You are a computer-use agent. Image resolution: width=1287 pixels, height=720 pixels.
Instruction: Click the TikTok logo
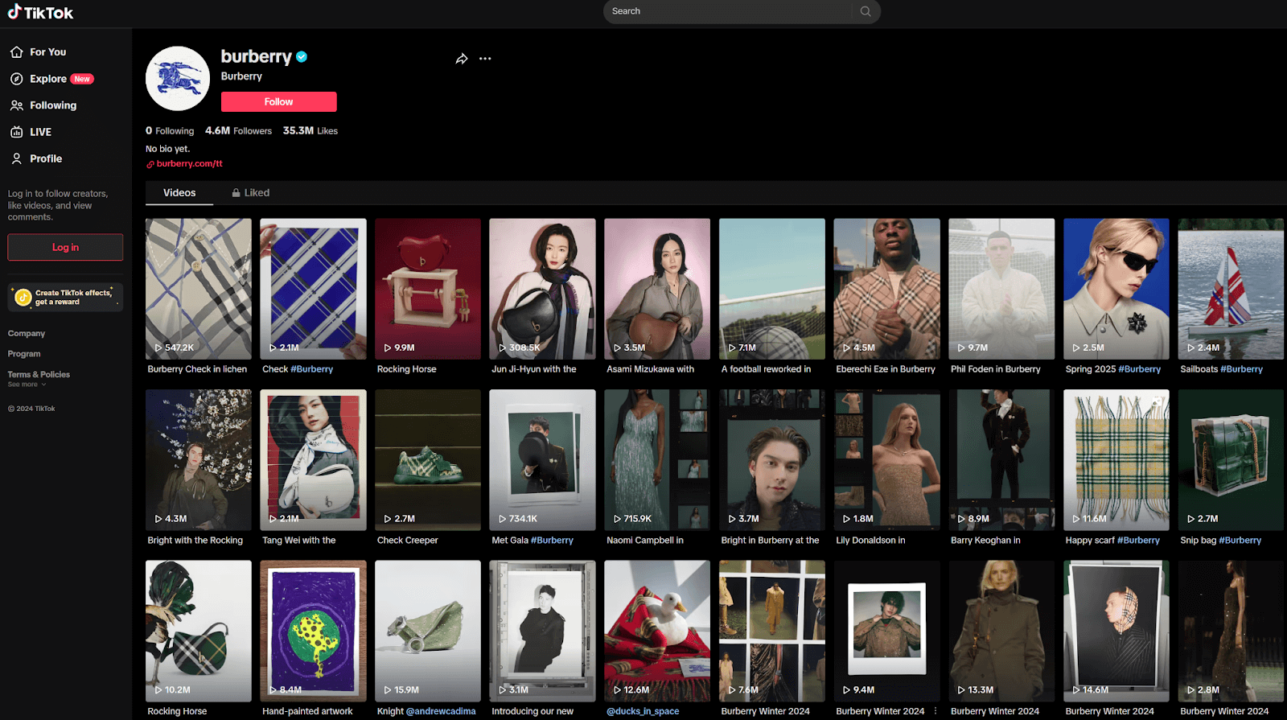click(40, 12)
